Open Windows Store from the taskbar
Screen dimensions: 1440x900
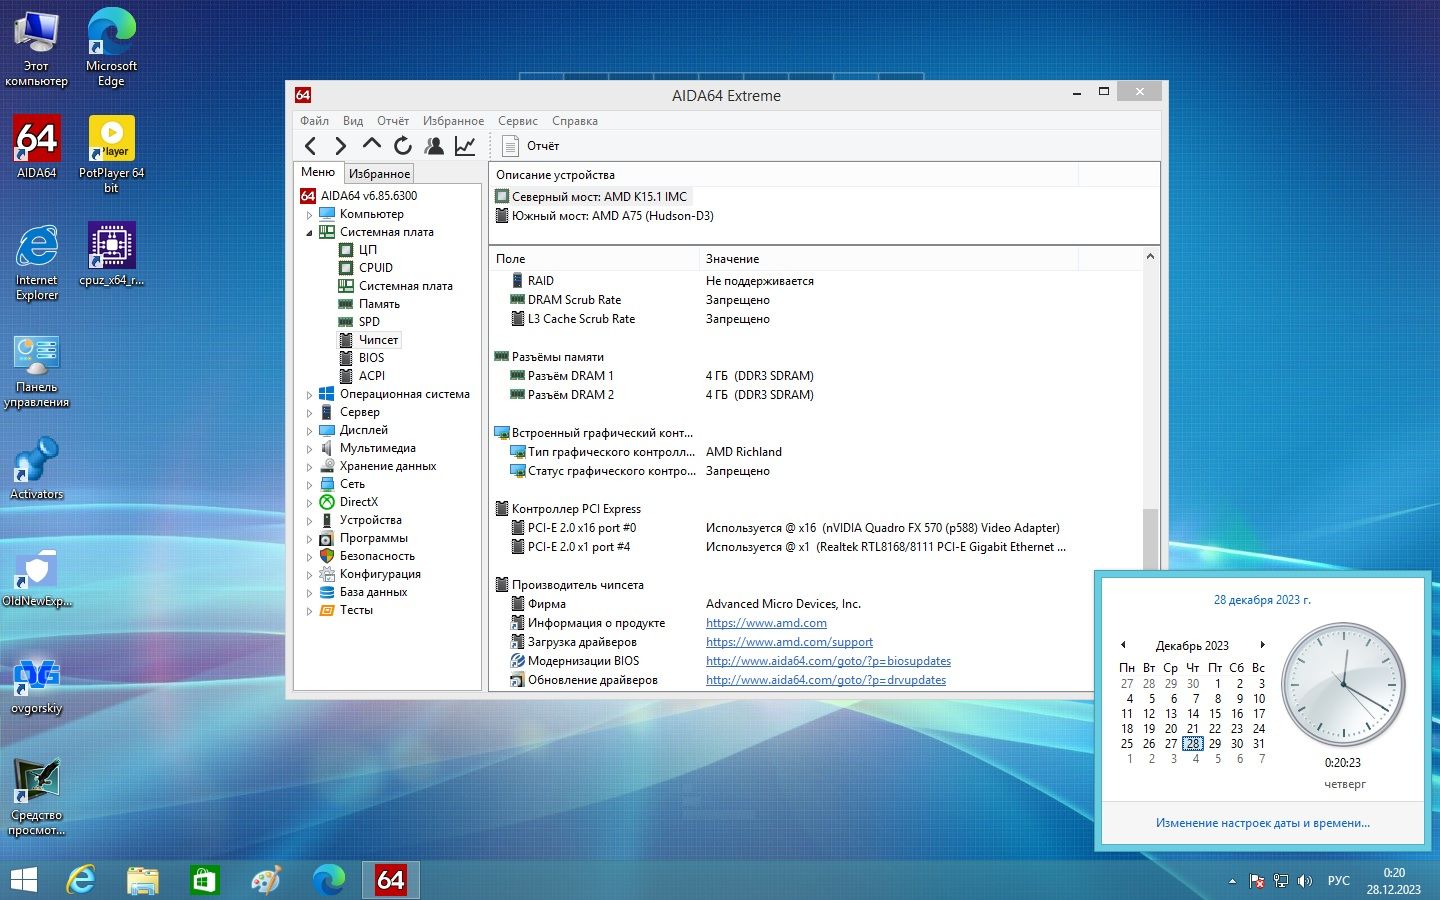coord(204,880)
